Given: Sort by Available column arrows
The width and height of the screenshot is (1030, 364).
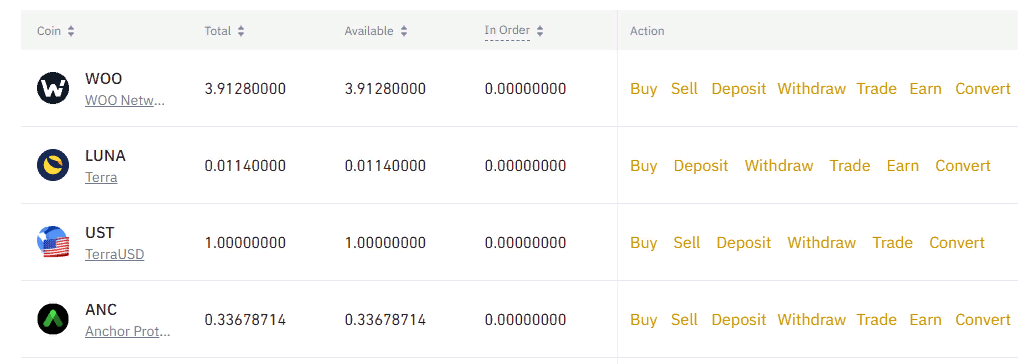Looking at the screenshot, I should tap(404, 31).
